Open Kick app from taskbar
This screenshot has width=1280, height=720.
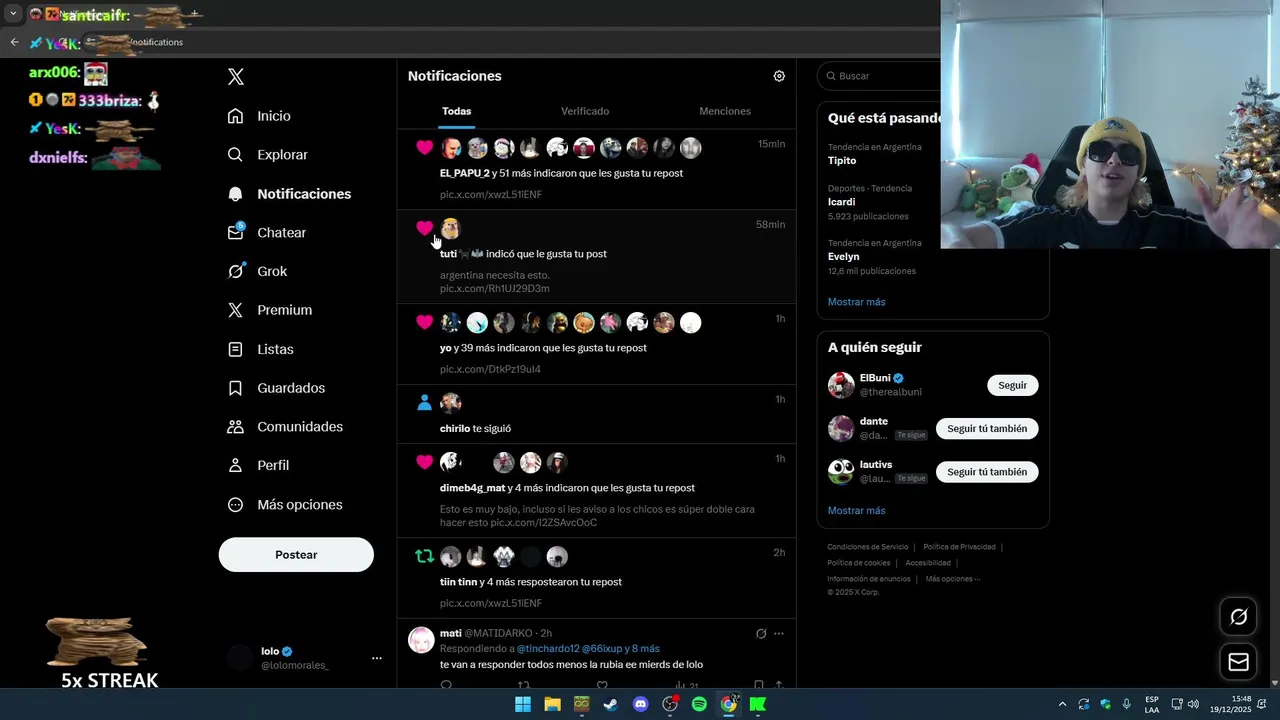758,704
